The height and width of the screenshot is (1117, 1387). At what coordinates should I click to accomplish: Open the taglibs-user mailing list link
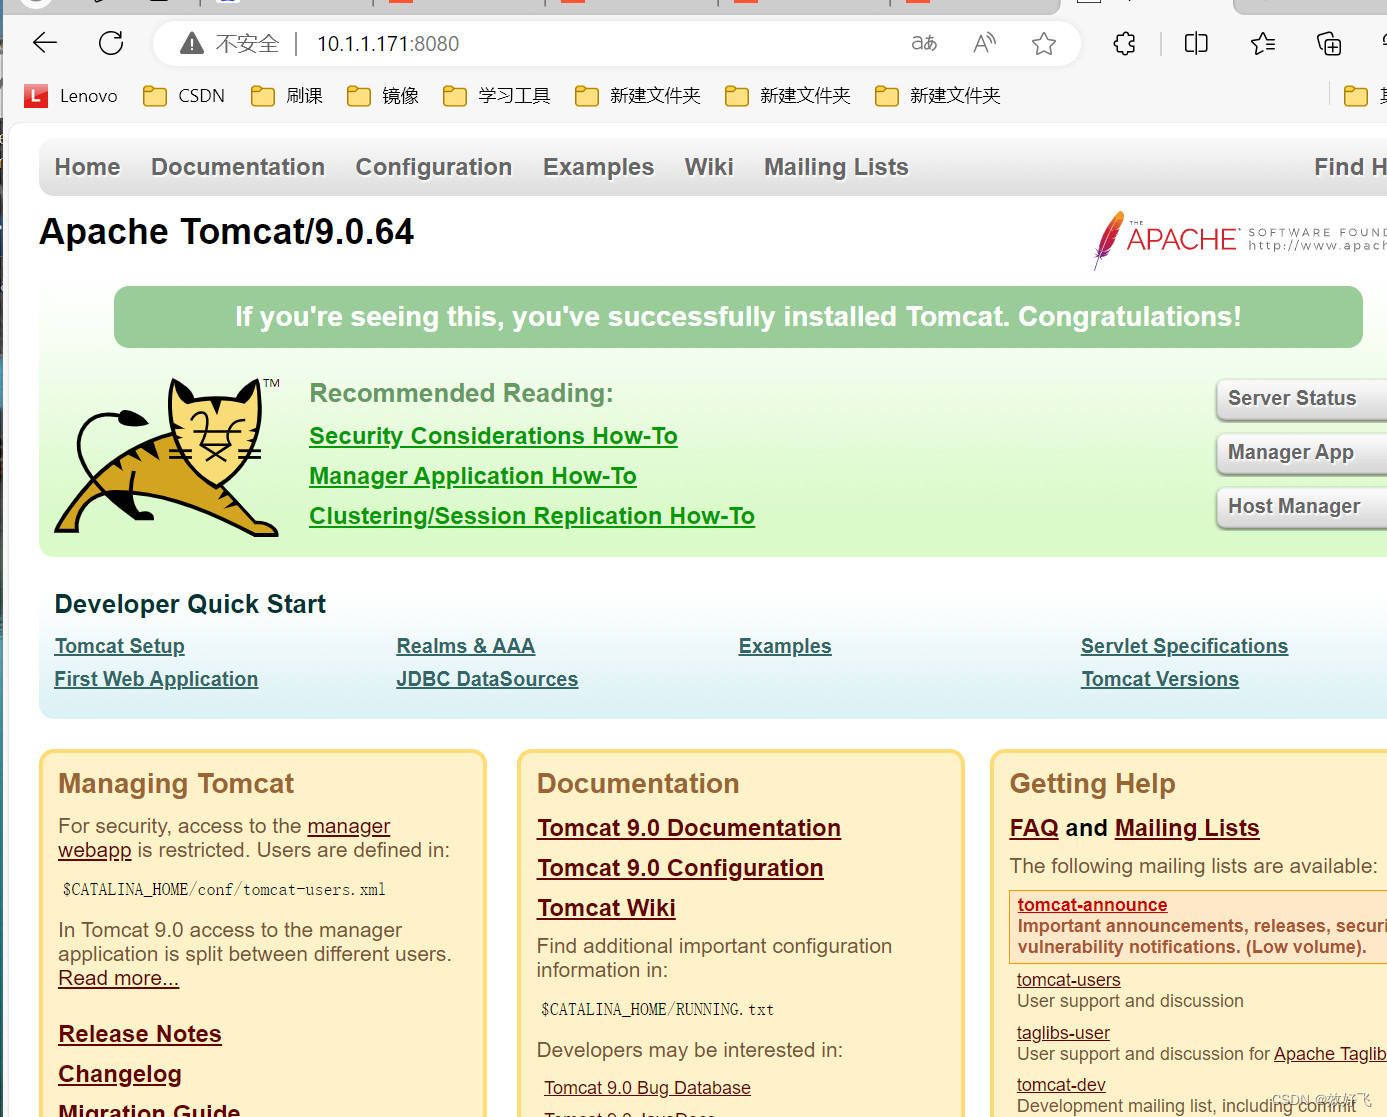click(1063, 1033)
